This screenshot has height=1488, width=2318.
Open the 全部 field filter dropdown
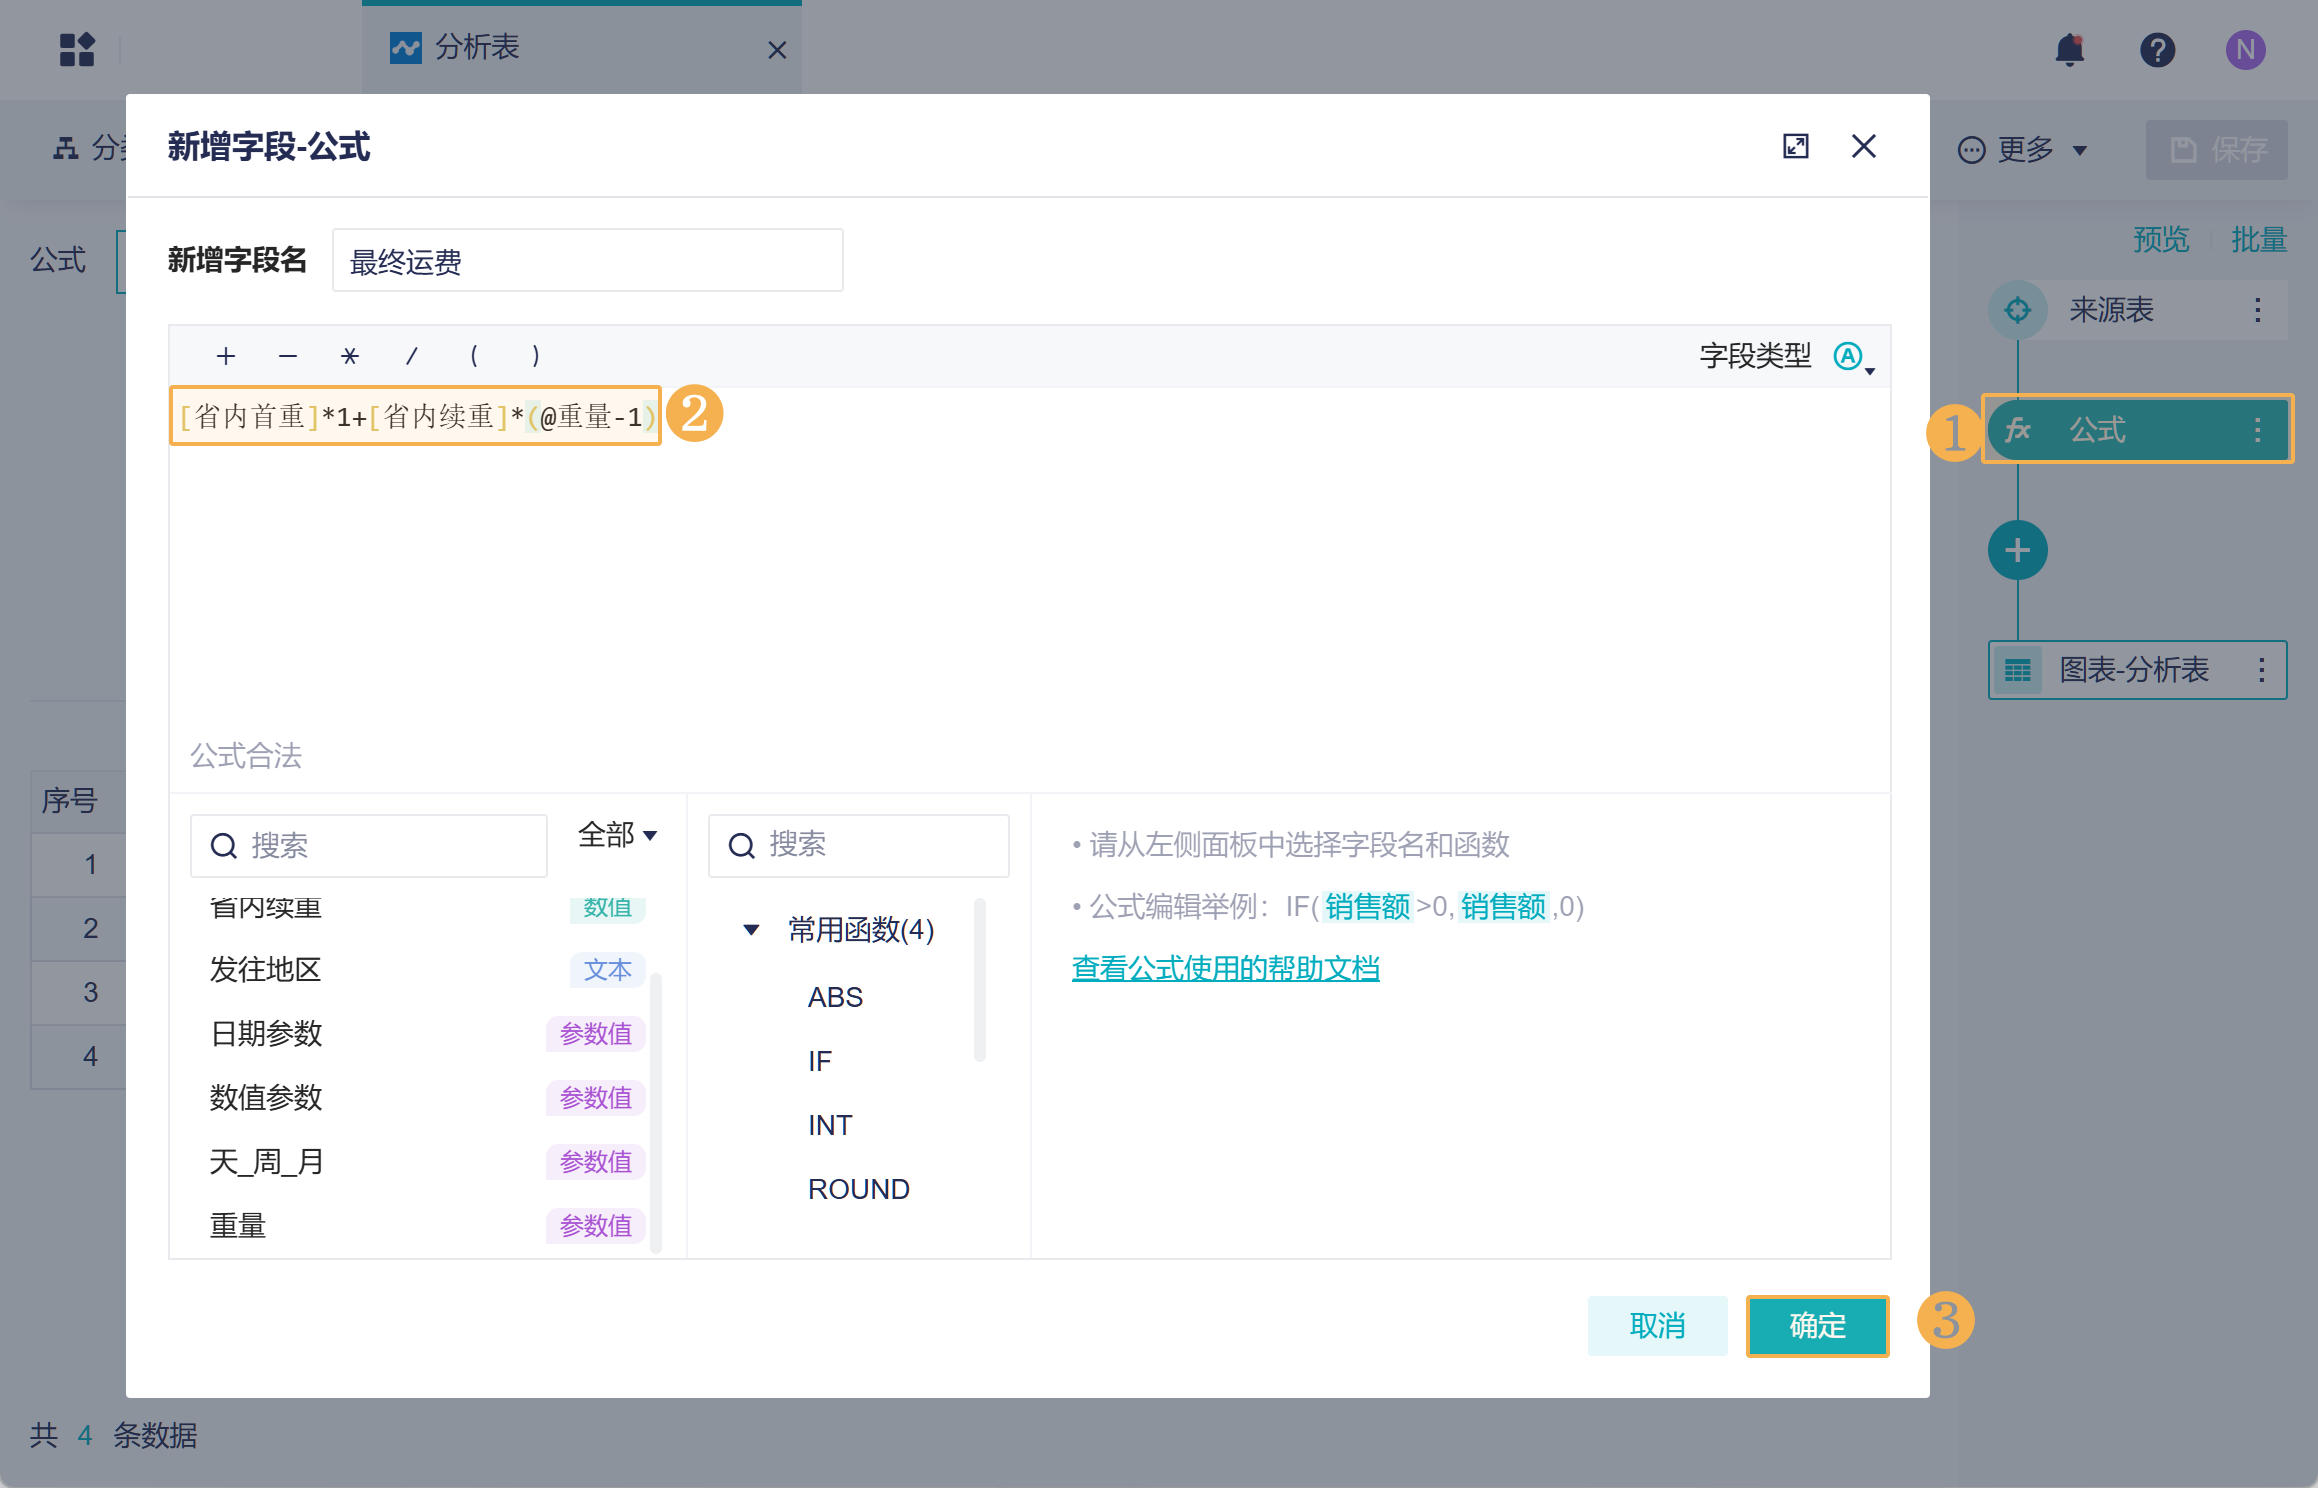tap(617, 835)
